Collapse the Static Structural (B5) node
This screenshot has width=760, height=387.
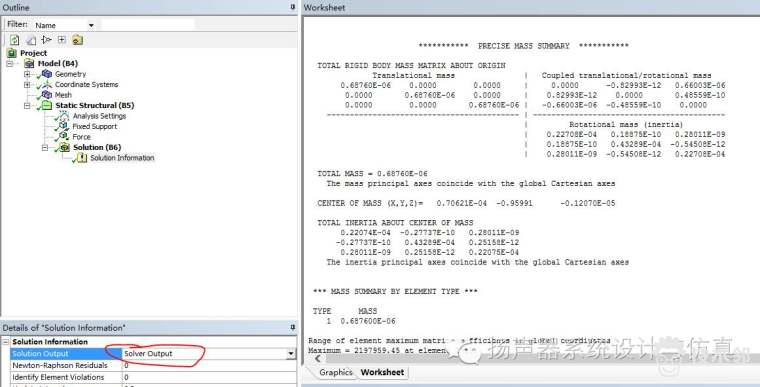tap(27, 105)
